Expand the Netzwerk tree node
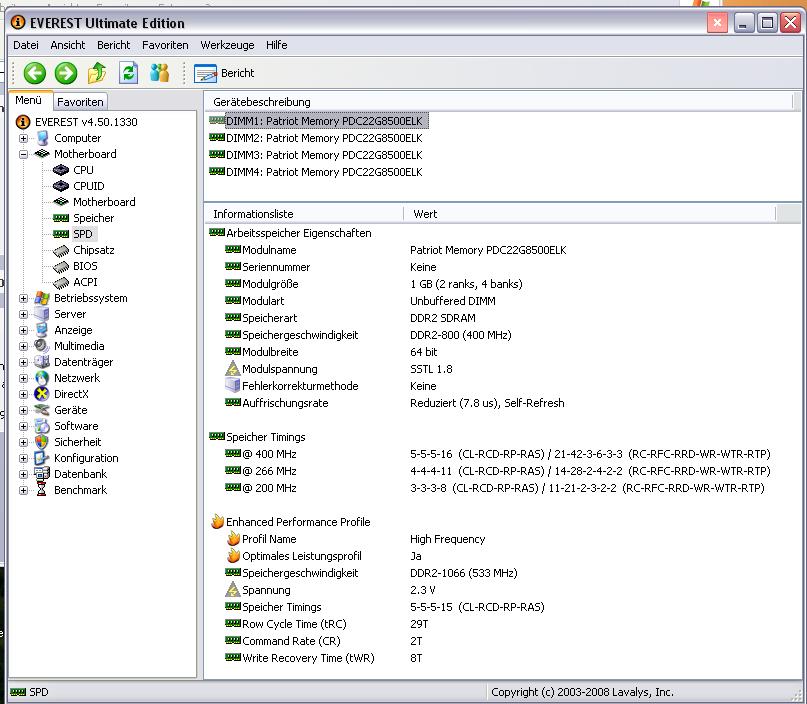Image resolution: width=807 pixels, height=704 pixels. (23, 378)
